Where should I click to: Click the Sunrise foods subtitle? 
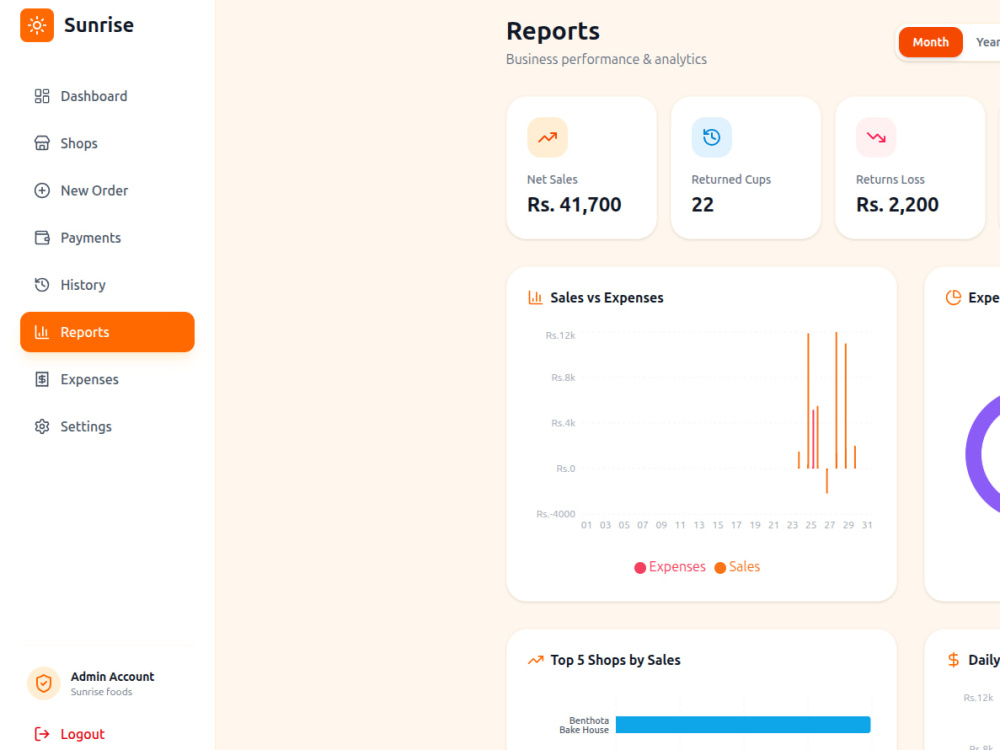tap(101, 692)
